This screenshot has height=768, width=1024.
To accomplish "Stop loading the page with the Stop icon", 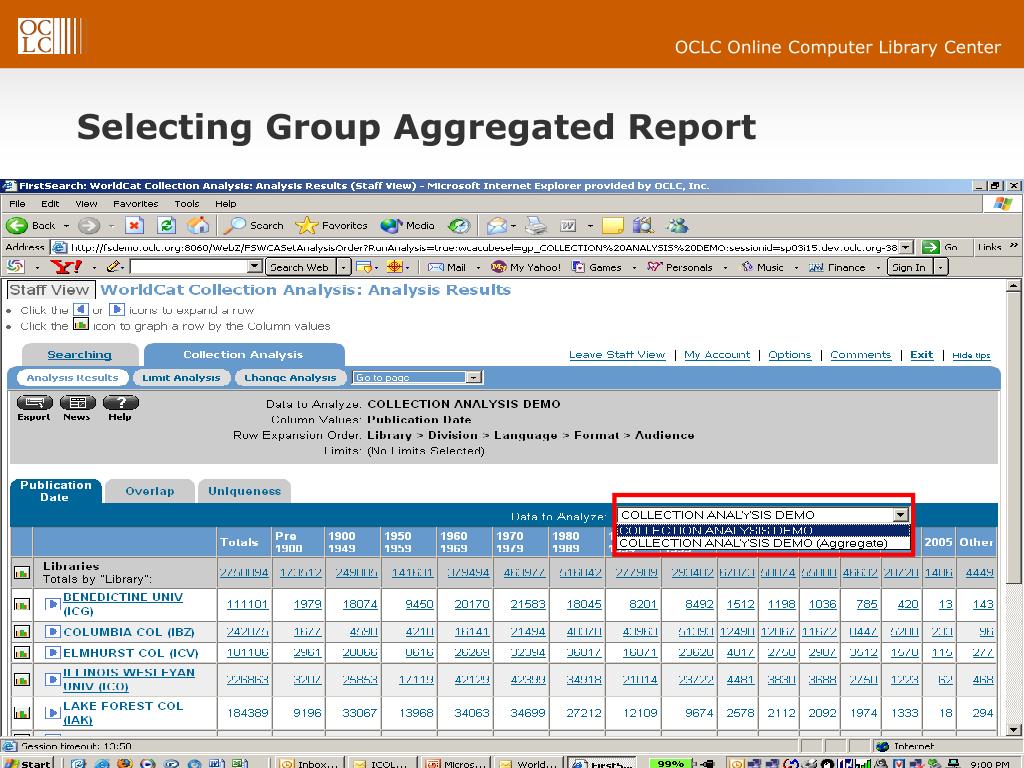I will [134, 226].
